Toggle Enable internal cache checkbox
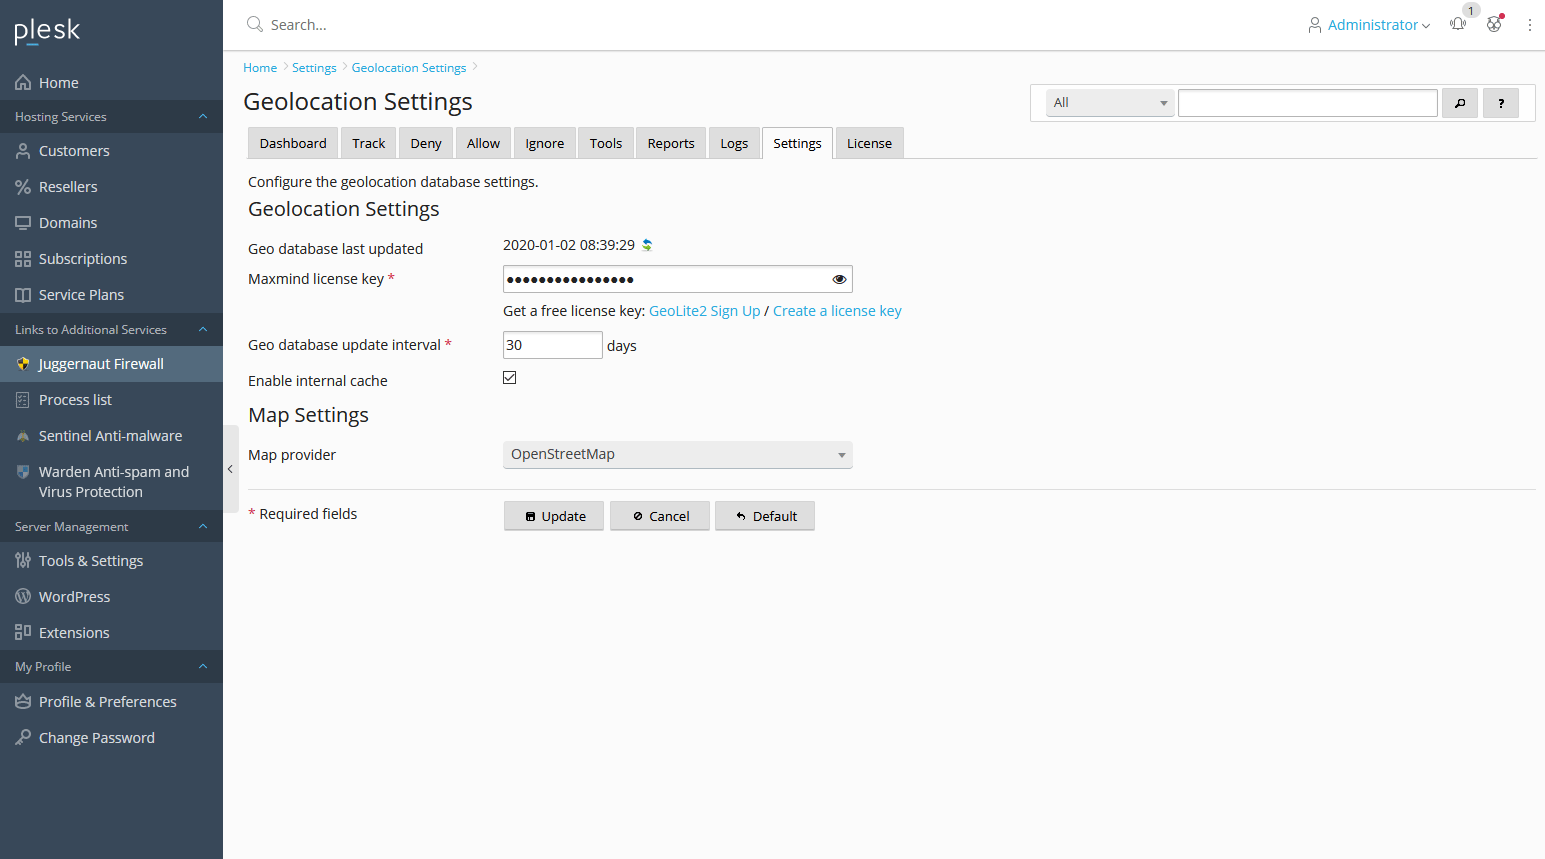Screen dimensions: 1545x859 (510, 377)
